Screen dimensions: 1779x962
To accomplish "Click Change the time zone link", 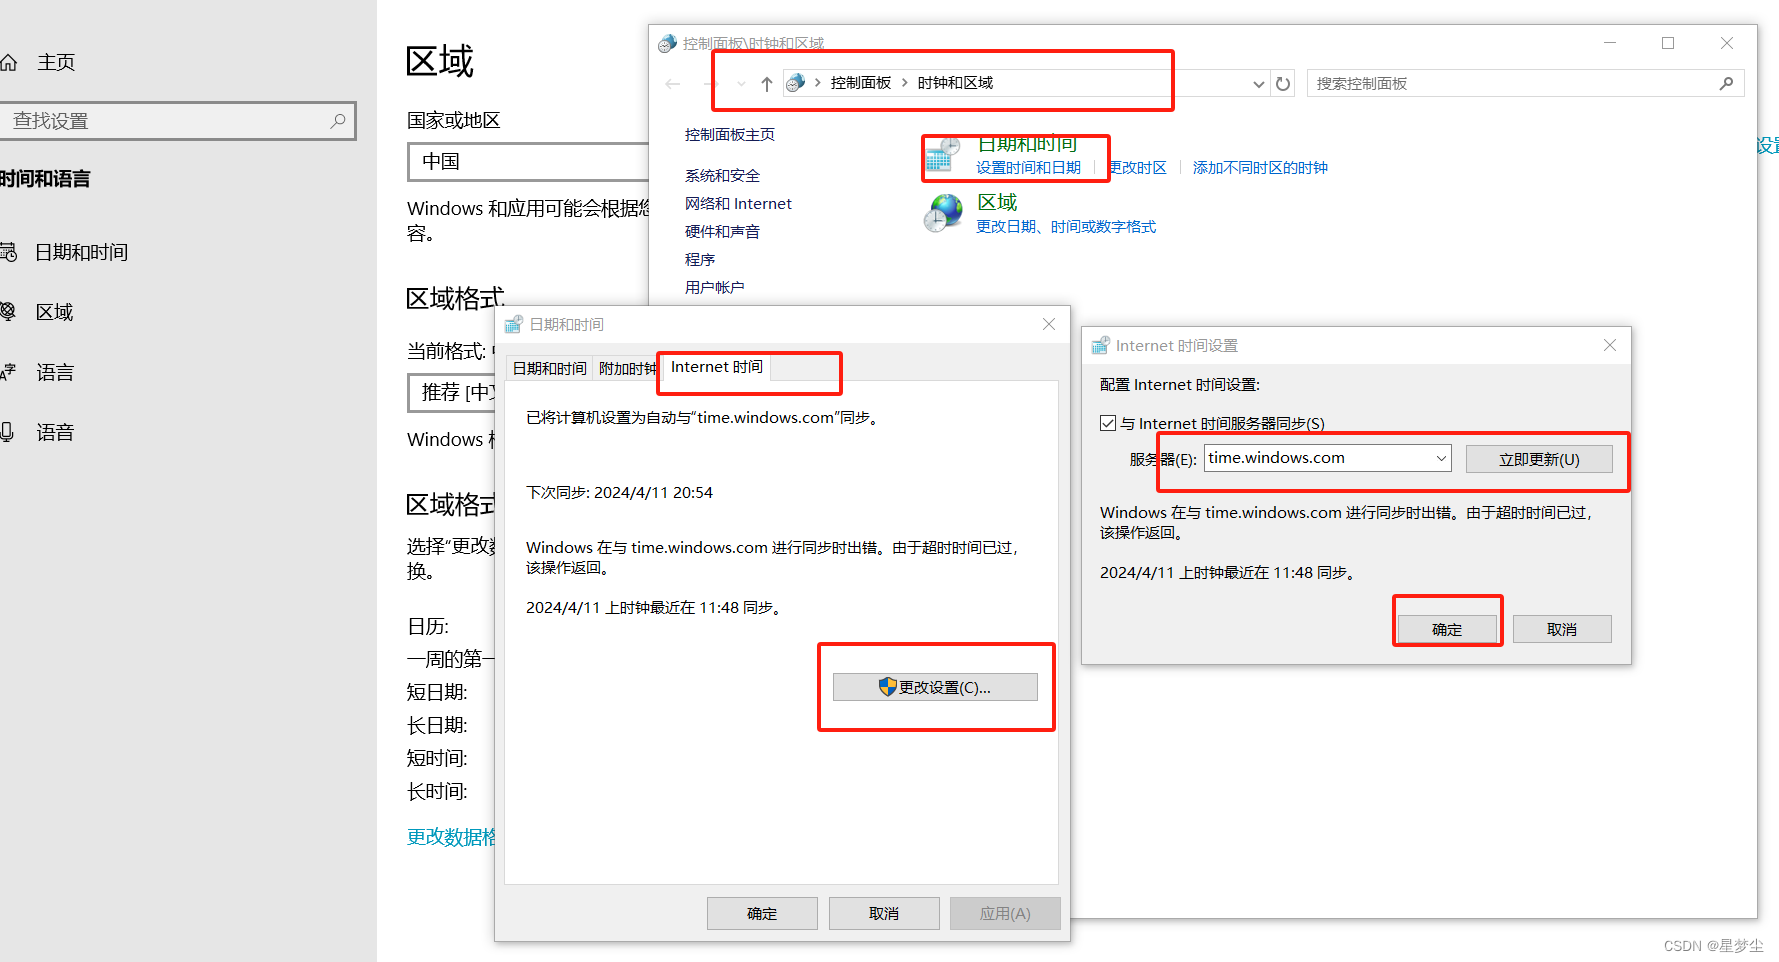I will 1138,168.
